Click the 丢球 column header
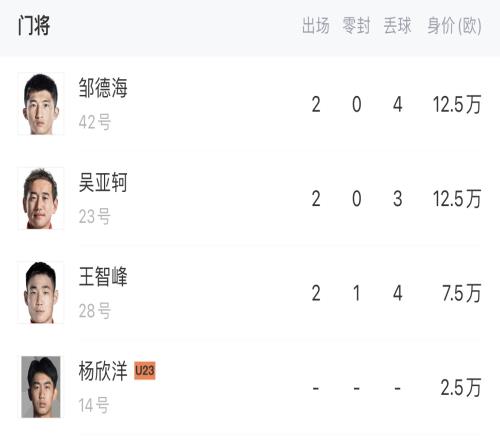 [397, 26]
